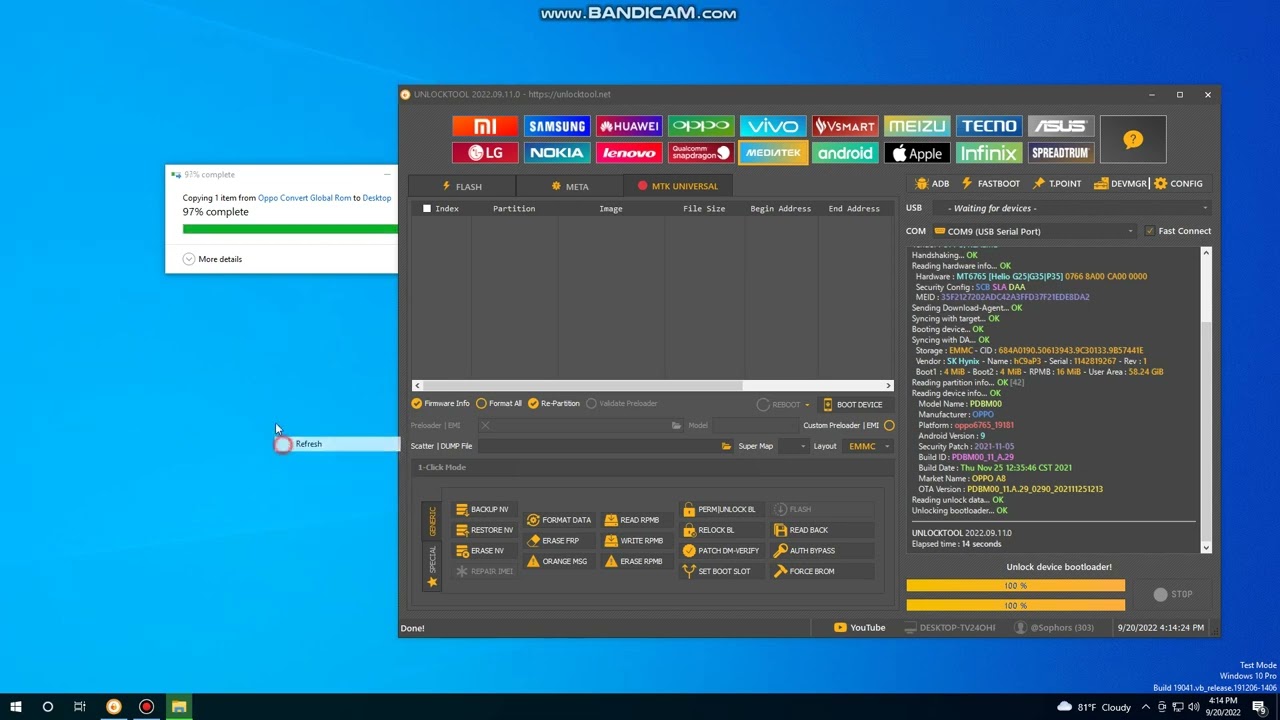Select the GENERIC side tab
Image resolution: width=1280 pixels, height=720 pixels.
click(432, 522)
